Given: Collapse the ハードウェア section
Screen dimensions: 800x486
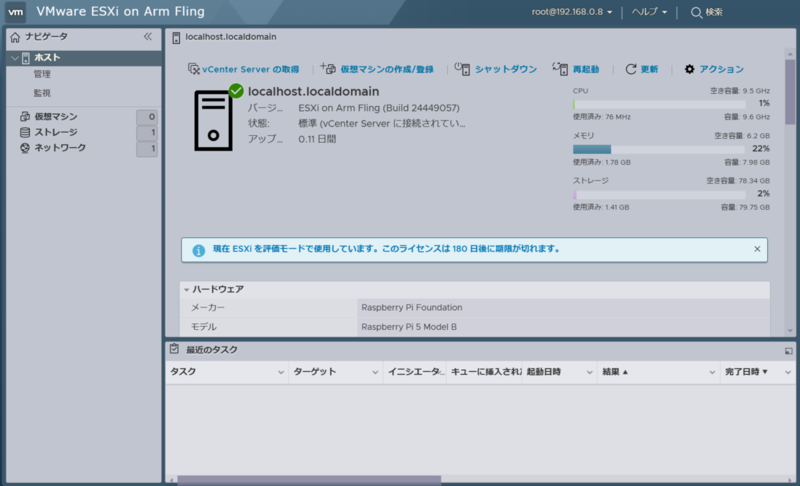Looking at the screenshot, I should click(x=186, y=289).
